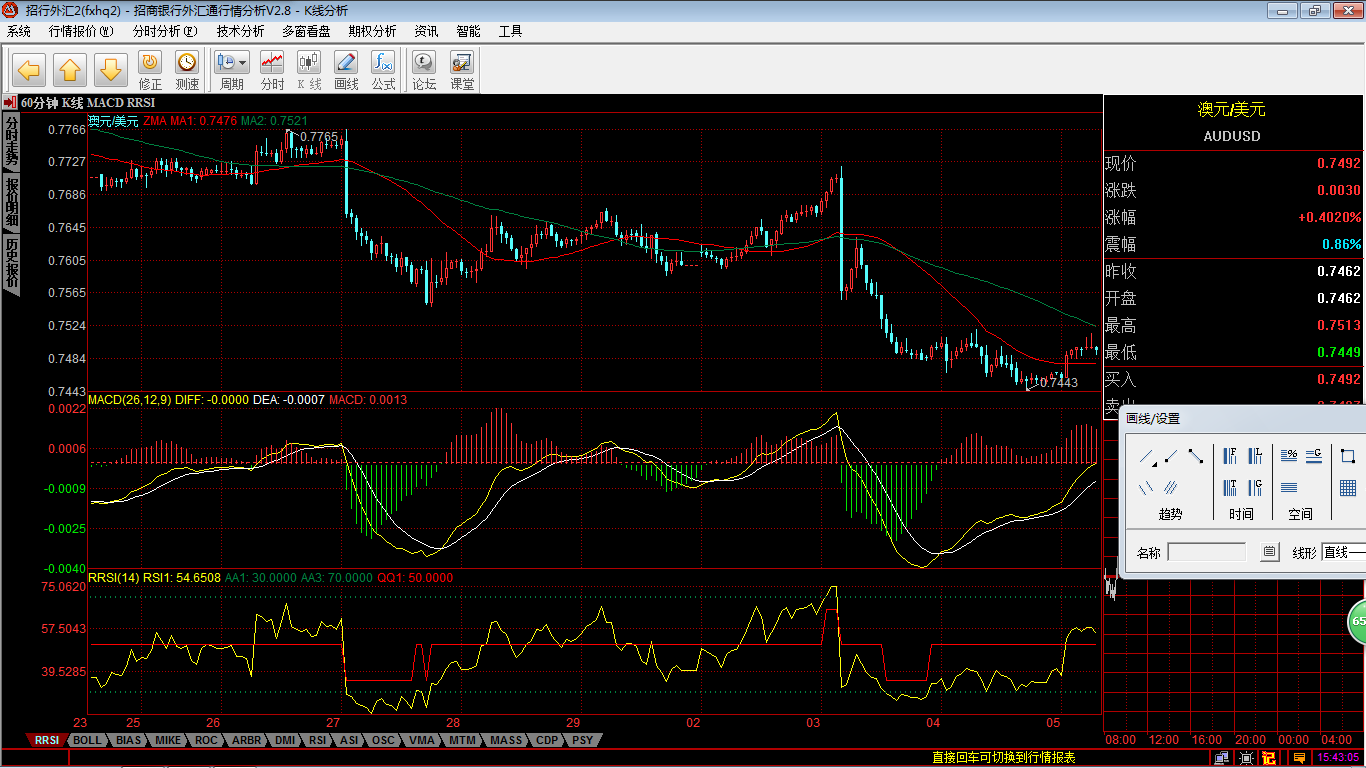
Task: Go back with the left arrow button
Action: coord(29,70)
